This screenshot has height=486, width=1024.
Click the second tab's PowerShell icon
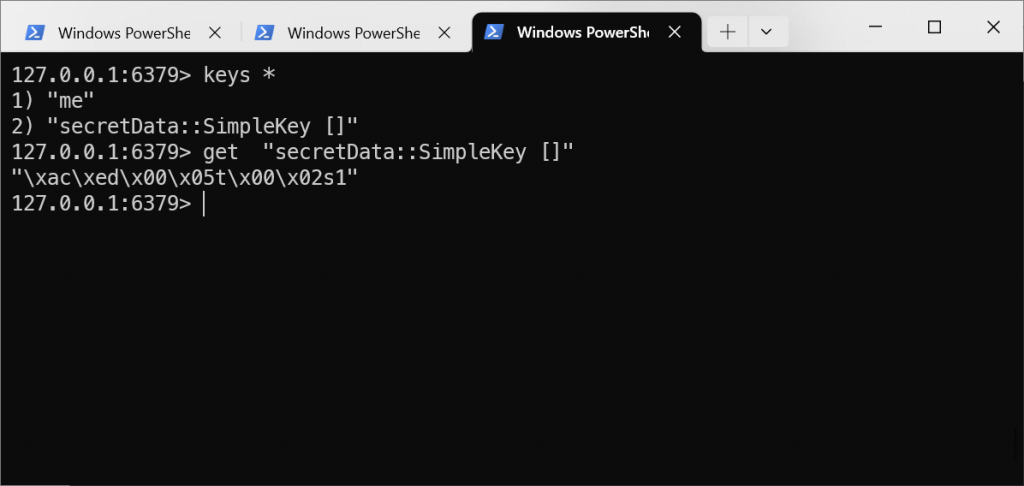pos(264,33)
